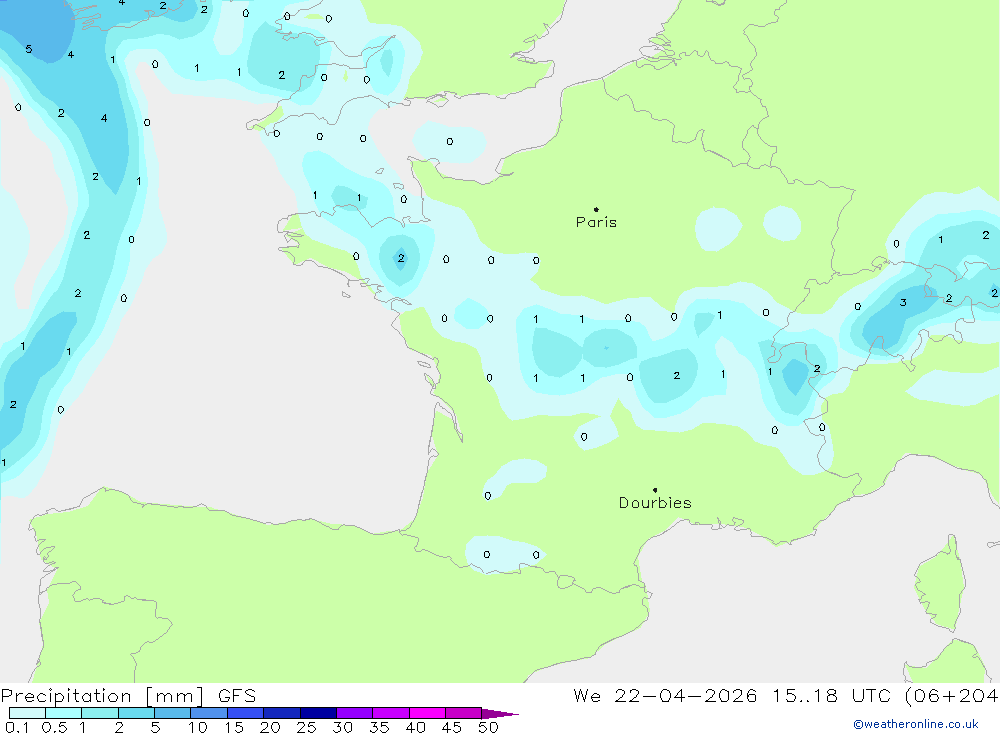Screen dimensions: 1000x733
Task: Pick the 30–35 mm violet legend swatch
Action: 355,713
